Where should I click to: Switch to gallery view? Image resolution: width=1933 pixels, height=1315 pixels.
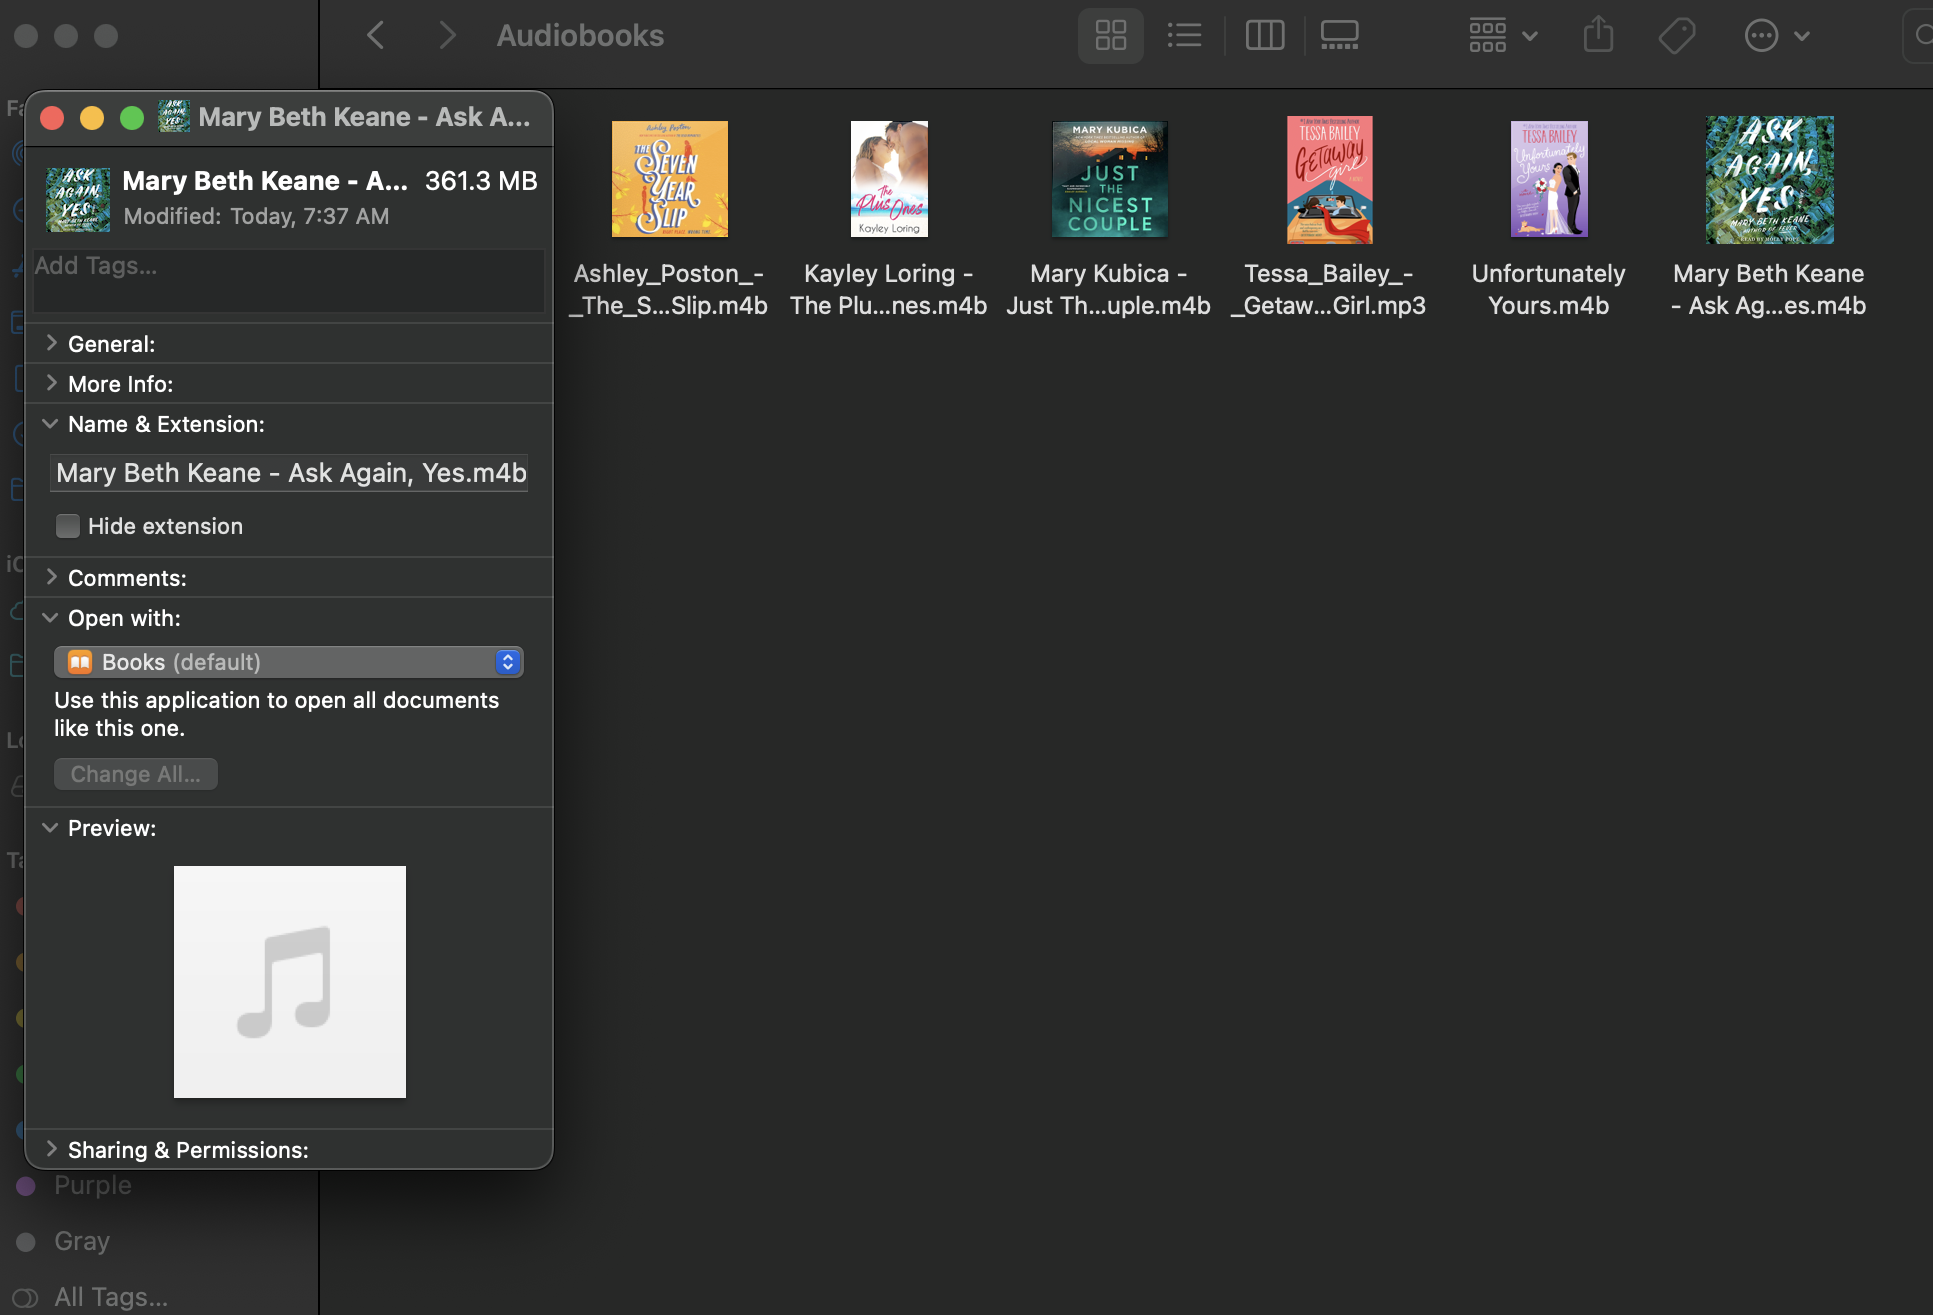pyautogui.click(x=1339, y=35)
